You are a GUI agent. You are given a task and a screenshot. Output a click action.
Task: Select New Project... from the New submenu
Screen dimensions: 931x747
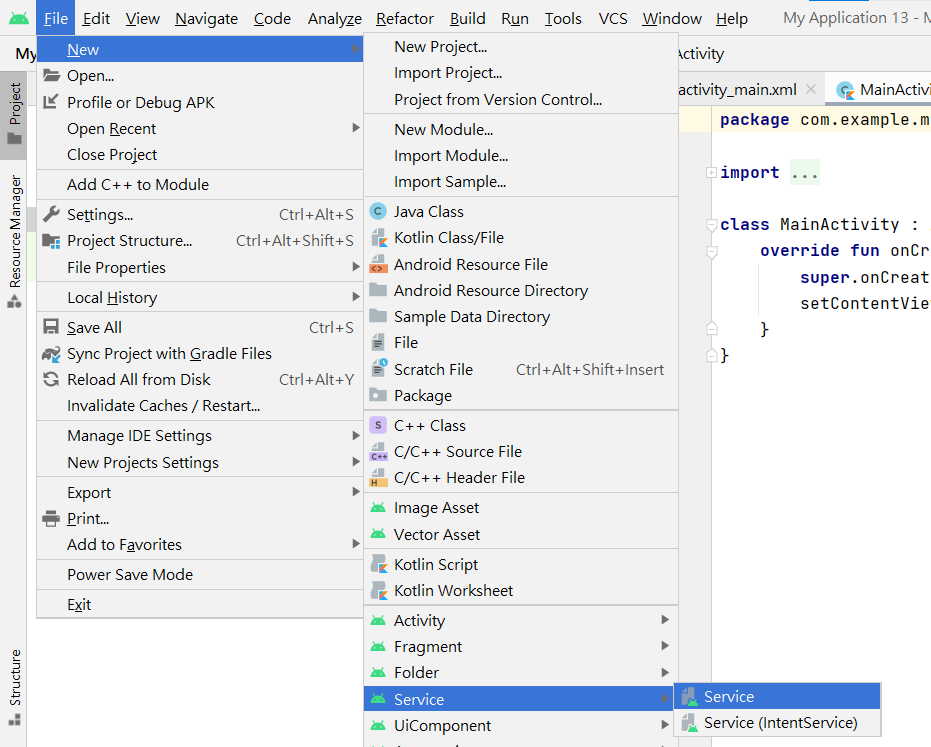(521, 46)
